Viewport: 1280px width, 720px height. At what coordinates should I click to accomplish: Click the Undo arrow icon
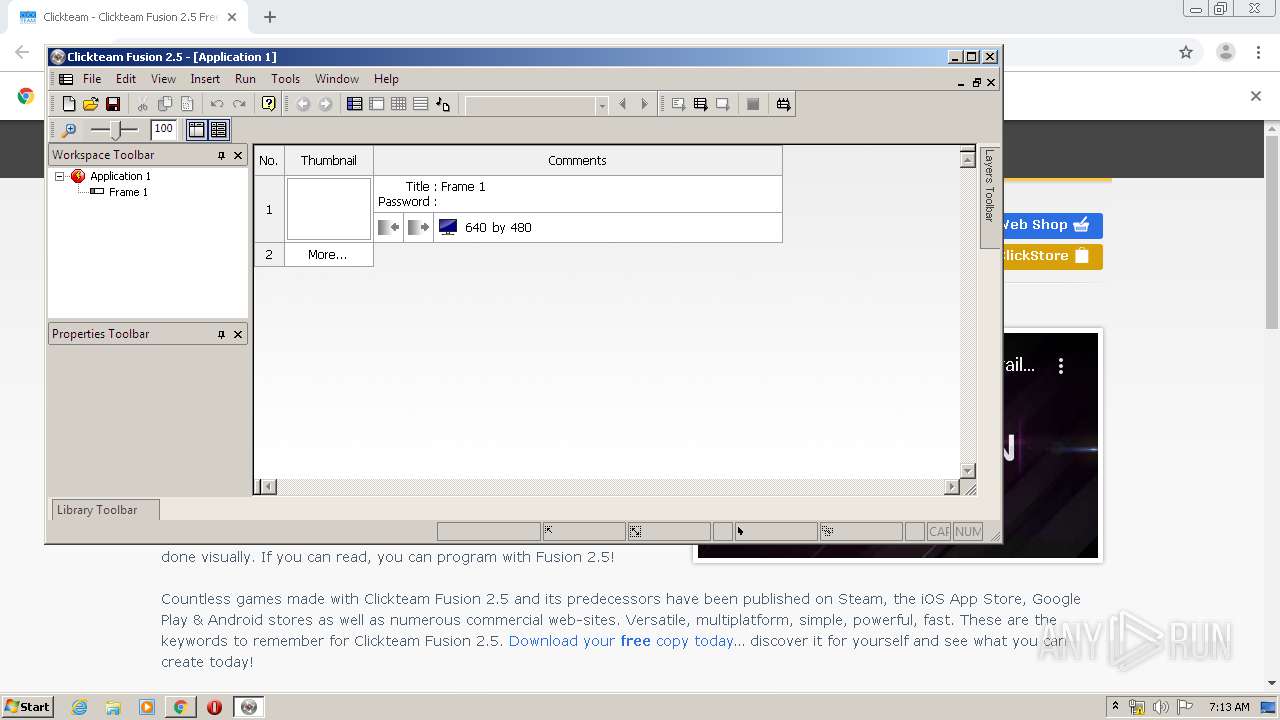click(x=217, y=104)
